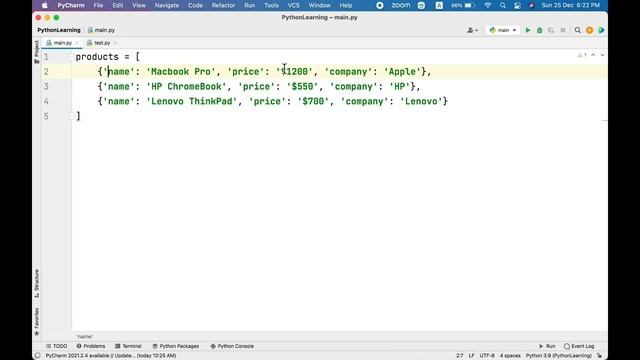Screen dimensions: 640x360
Task: Click the screen recording indicator in menu bar
Action: click(x=380, y=5)
